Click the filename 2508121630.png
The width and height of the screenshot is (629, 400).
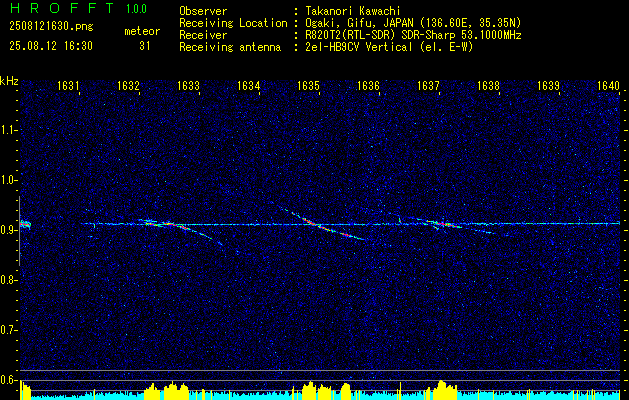(x=51, y=26)
